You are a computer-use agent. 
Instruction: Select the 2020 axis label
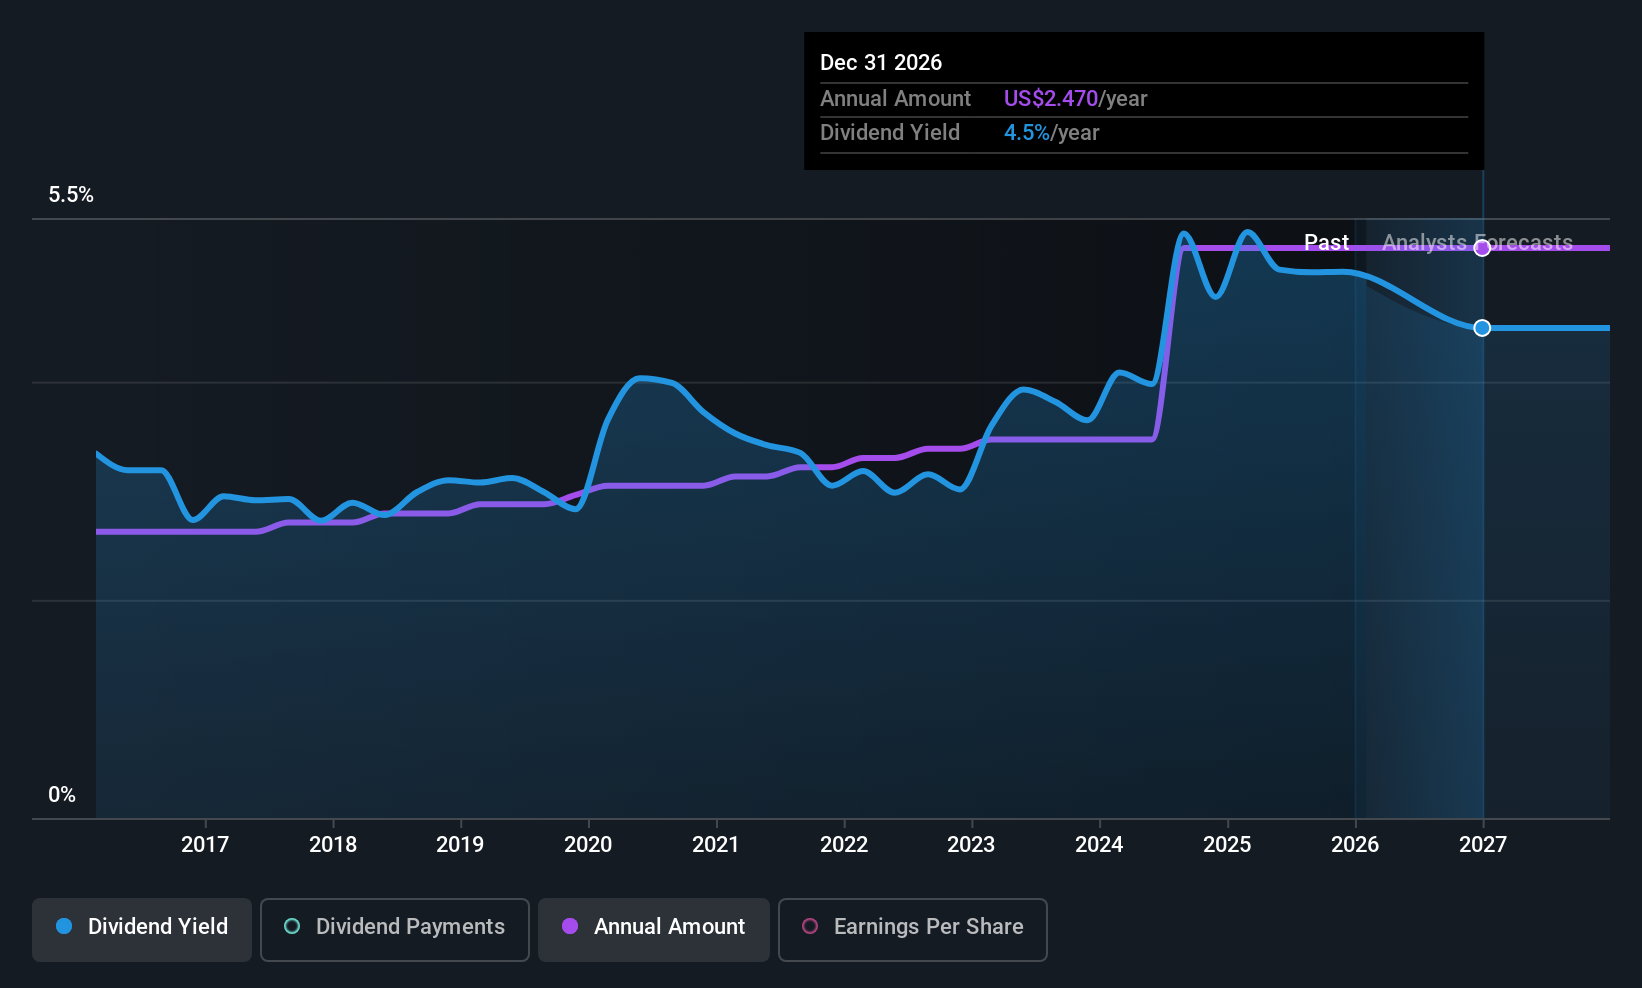(588, 845)
